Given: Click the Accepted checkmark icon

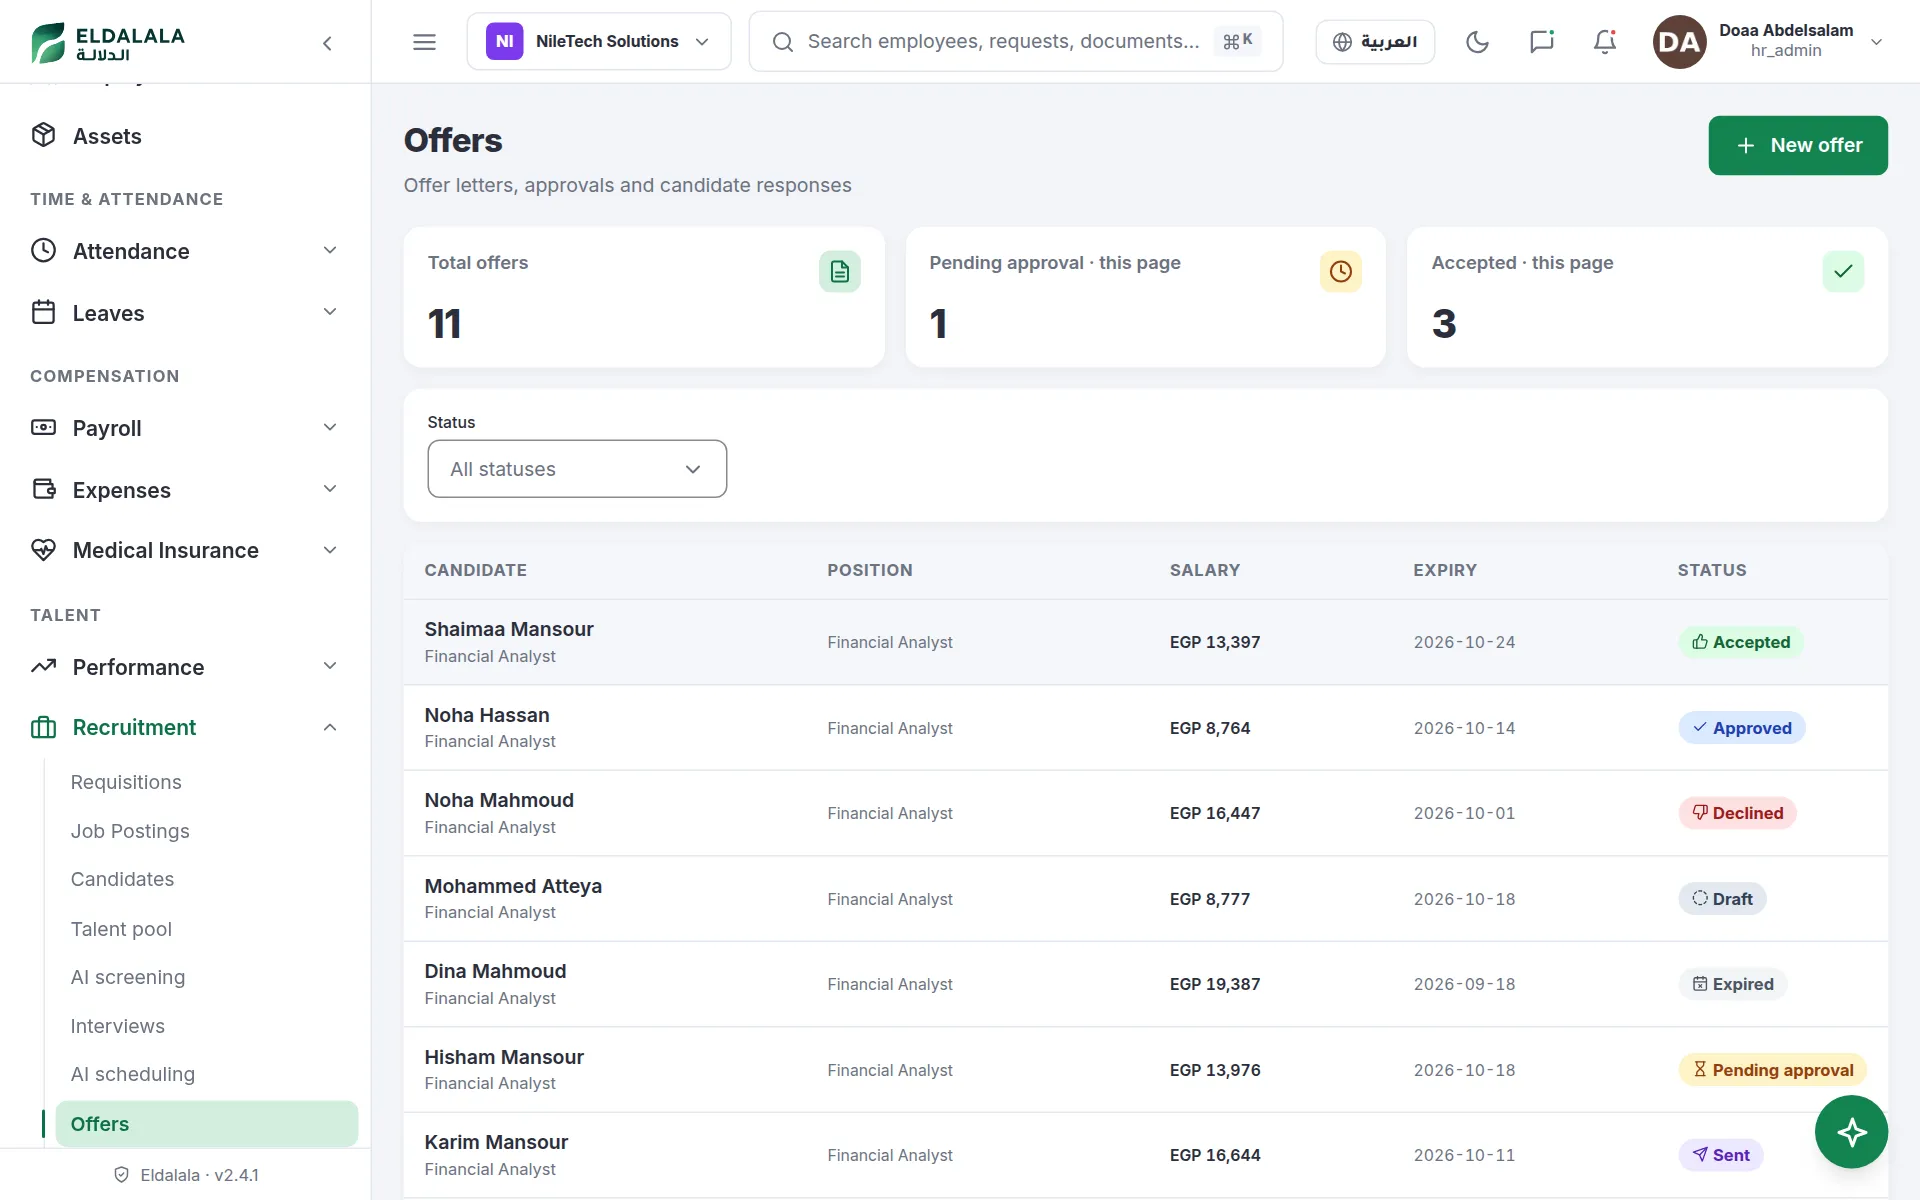Looking at the screenshot, I should (x=1842, y=271).
